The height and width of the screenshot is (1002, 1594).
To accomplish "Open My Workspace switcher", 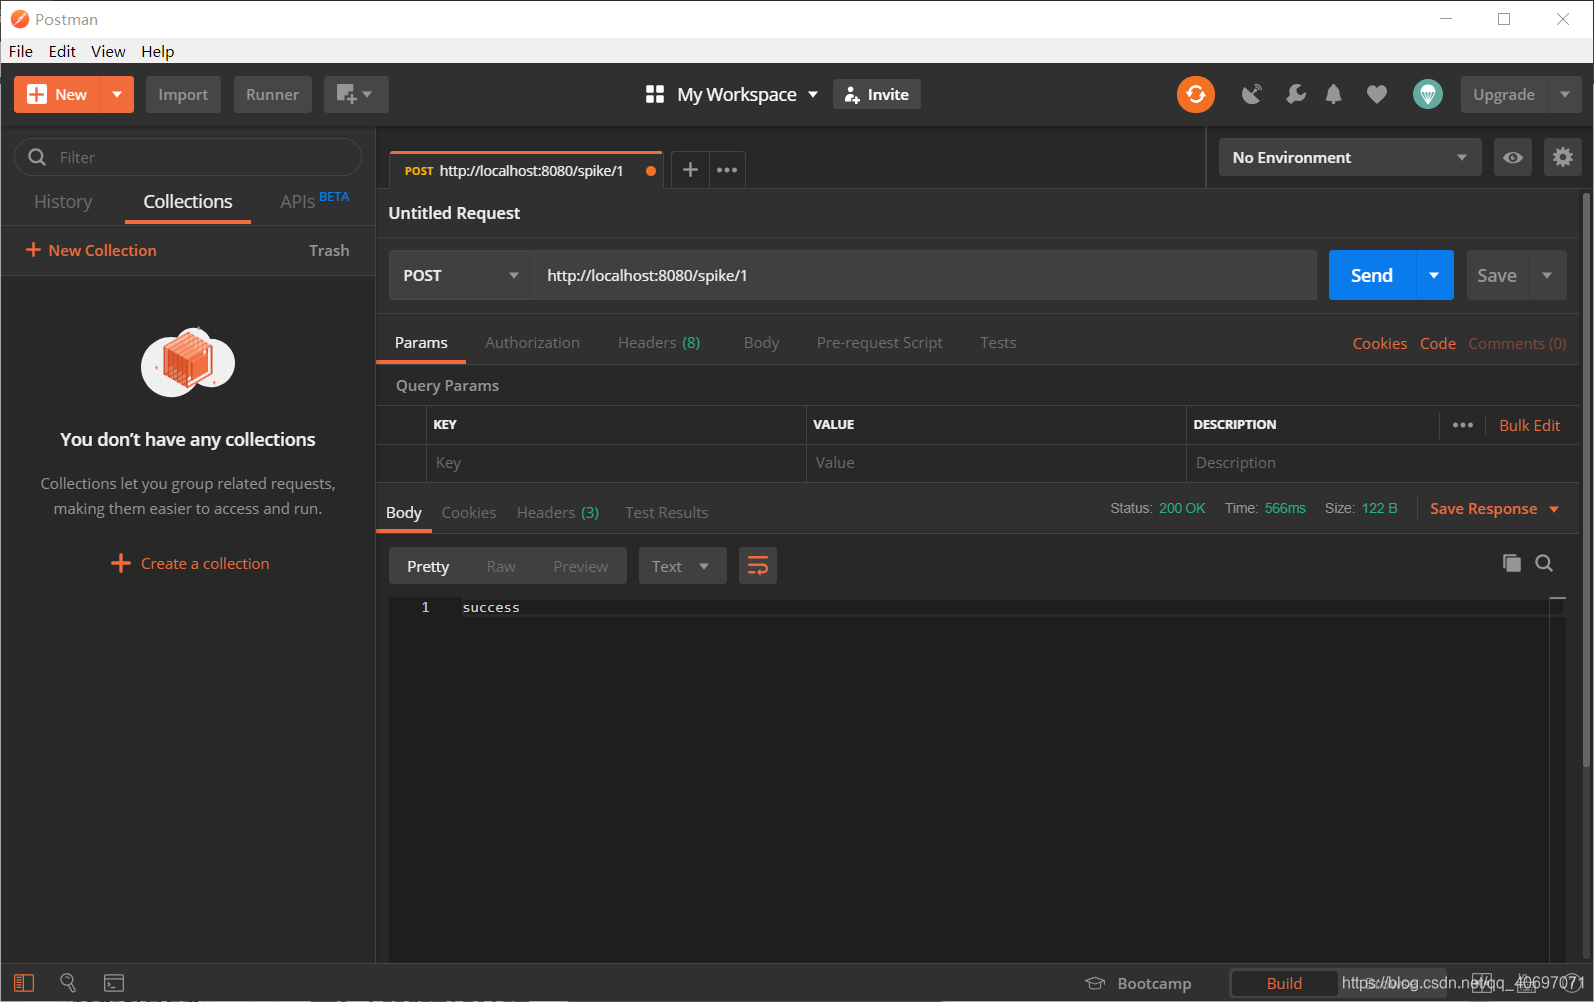I will click(x=732, y=94).
